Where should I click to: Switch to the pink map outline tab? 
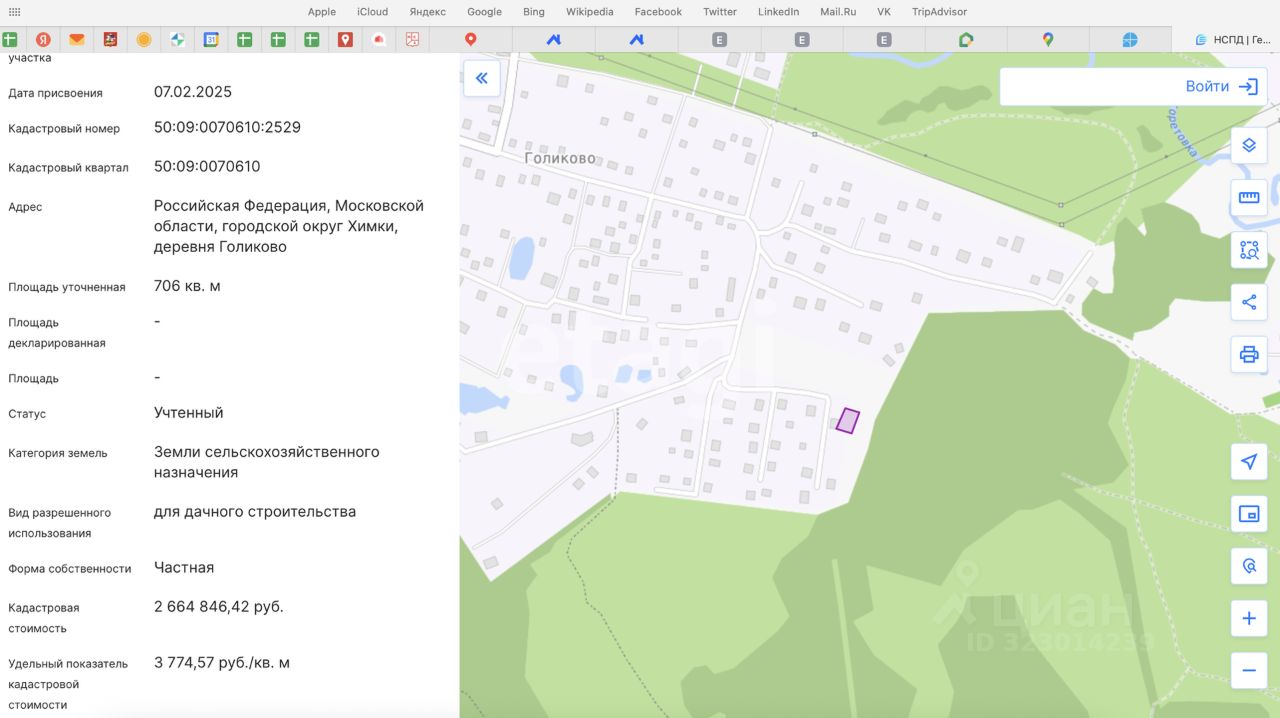[412, 40]
